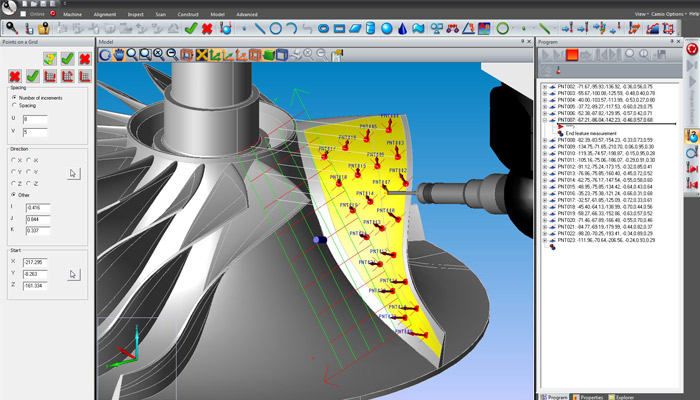
Task: Click the pick arrow button beside Start
Action: point(73,273)
